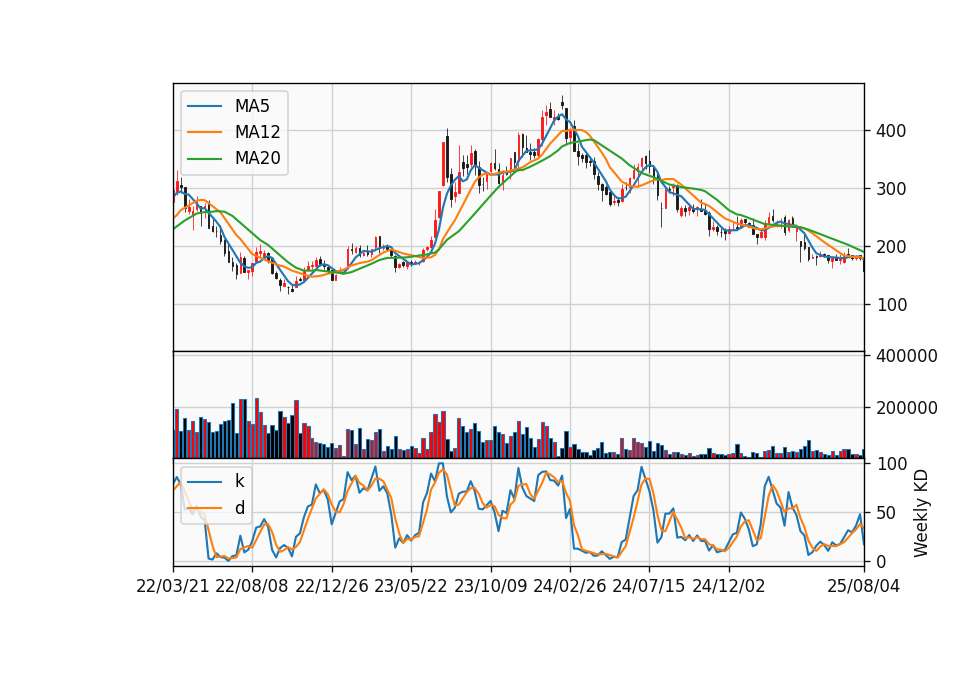Click the 24/07/15 date tick label

649,586
